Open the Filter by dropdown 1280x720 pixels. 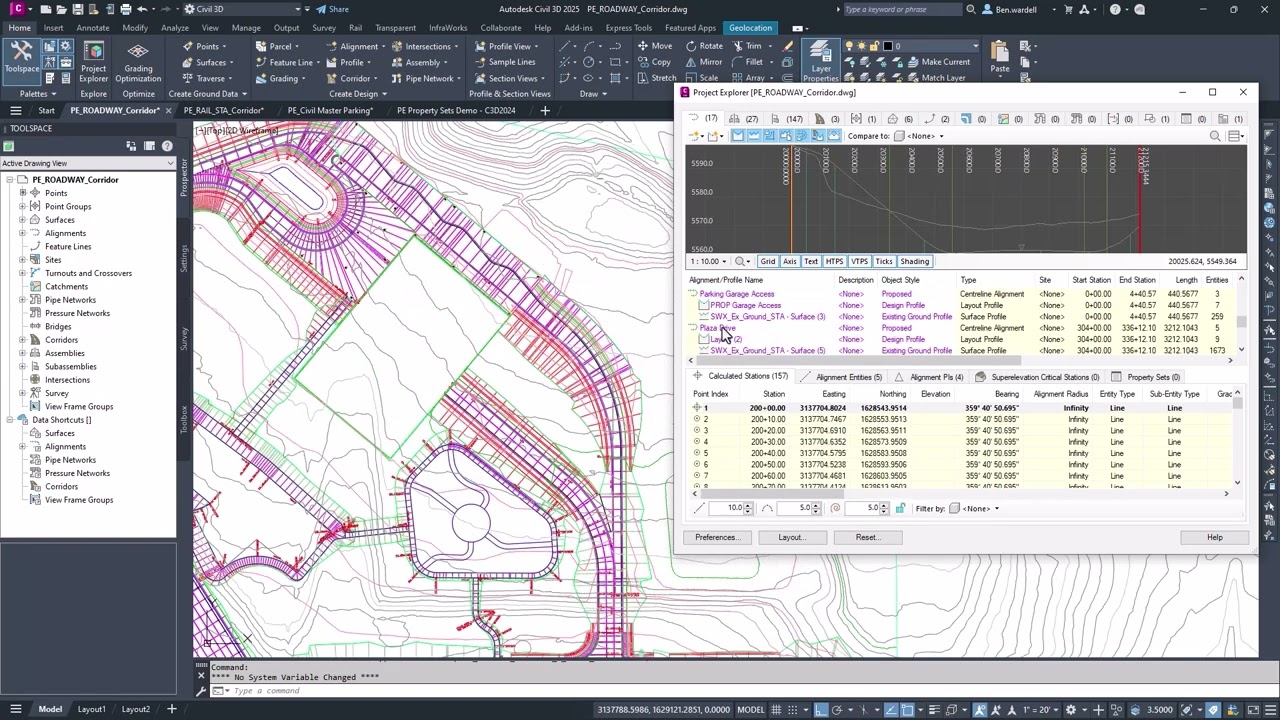pyautogui.click(x=975, y=508)
